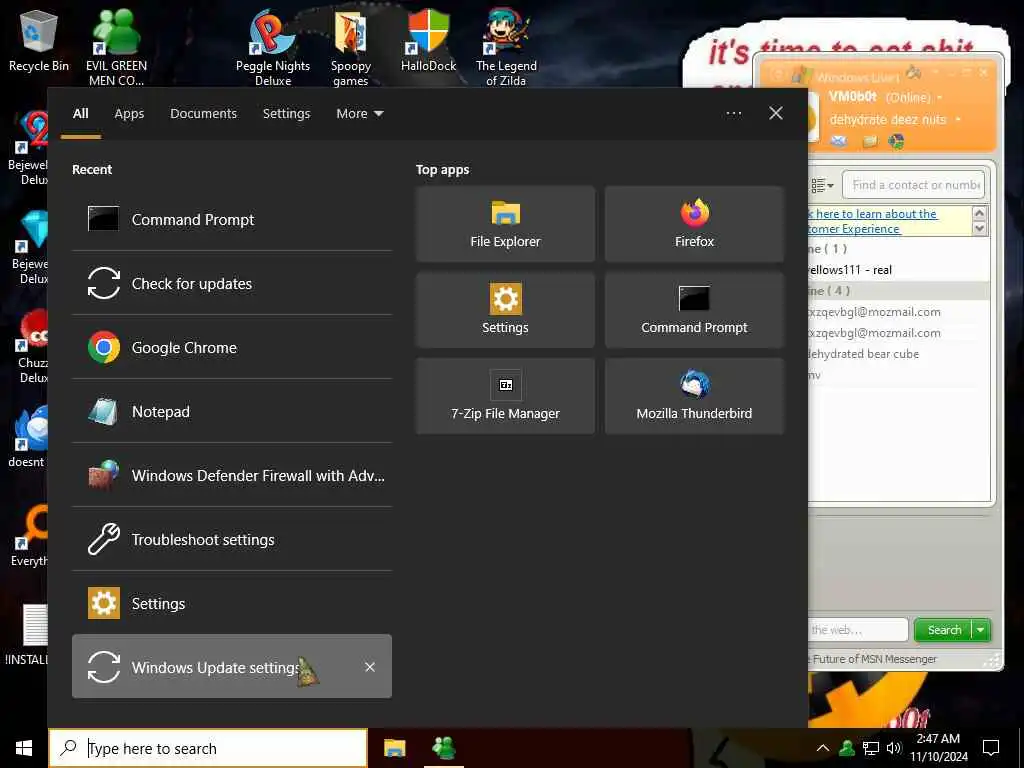Click the Type here to search box
This screenshot has height=768, width=1024.
click(208, 748)
